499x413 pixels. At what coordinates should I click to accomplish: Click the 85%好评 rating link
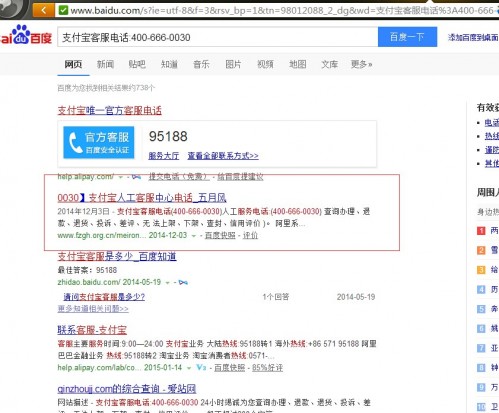click(x=268, y=368)
